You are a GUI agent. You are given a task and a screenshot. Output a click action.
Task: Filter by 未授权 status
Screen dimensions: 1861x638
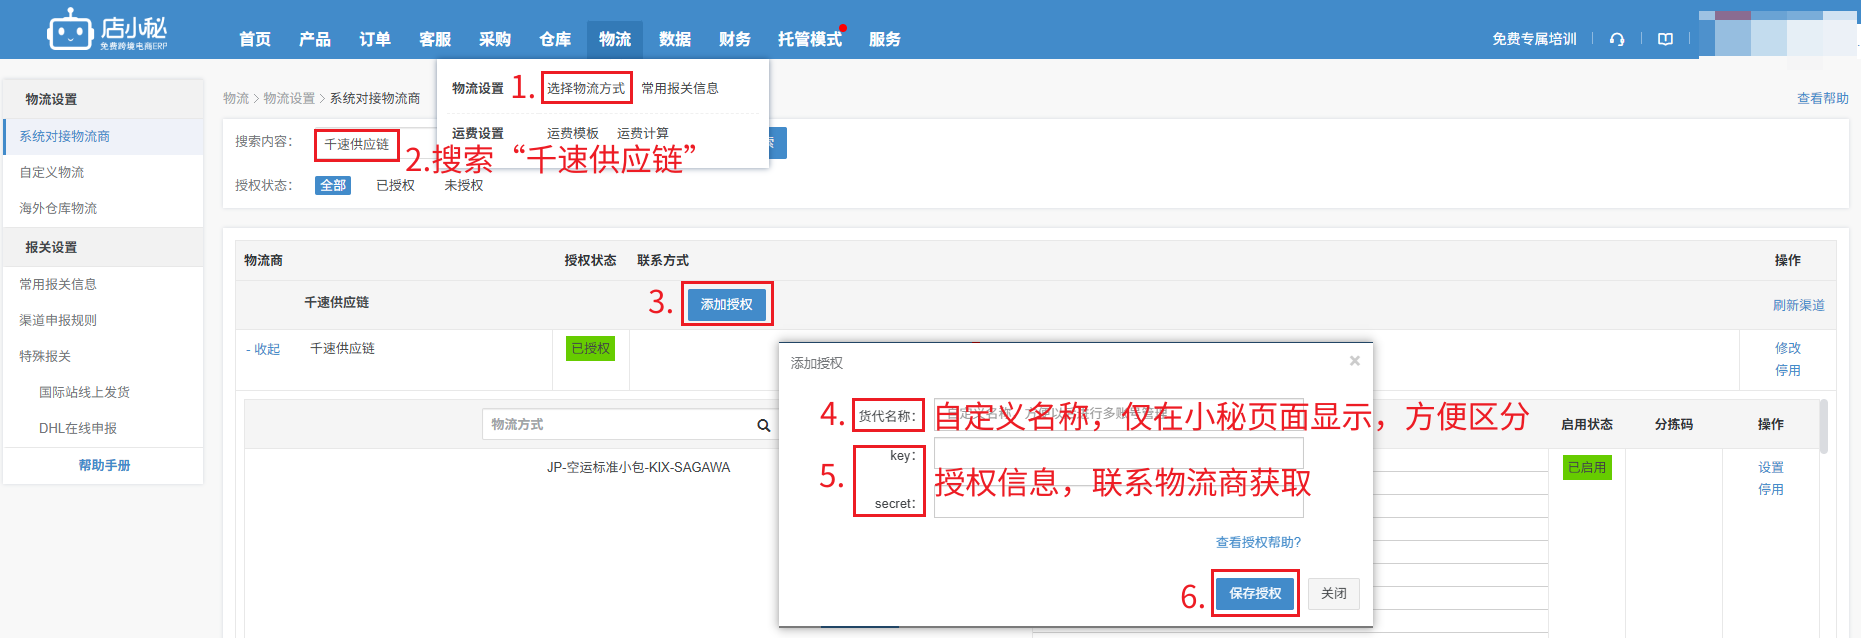464,185
